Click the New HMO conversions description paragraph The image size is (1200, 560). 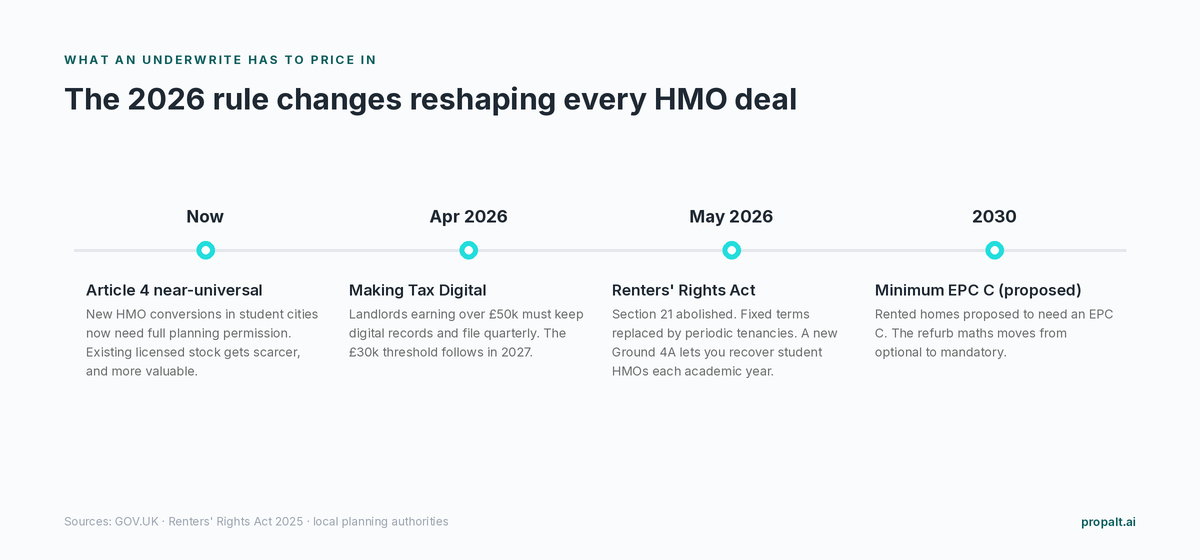[x=202, y=343]
